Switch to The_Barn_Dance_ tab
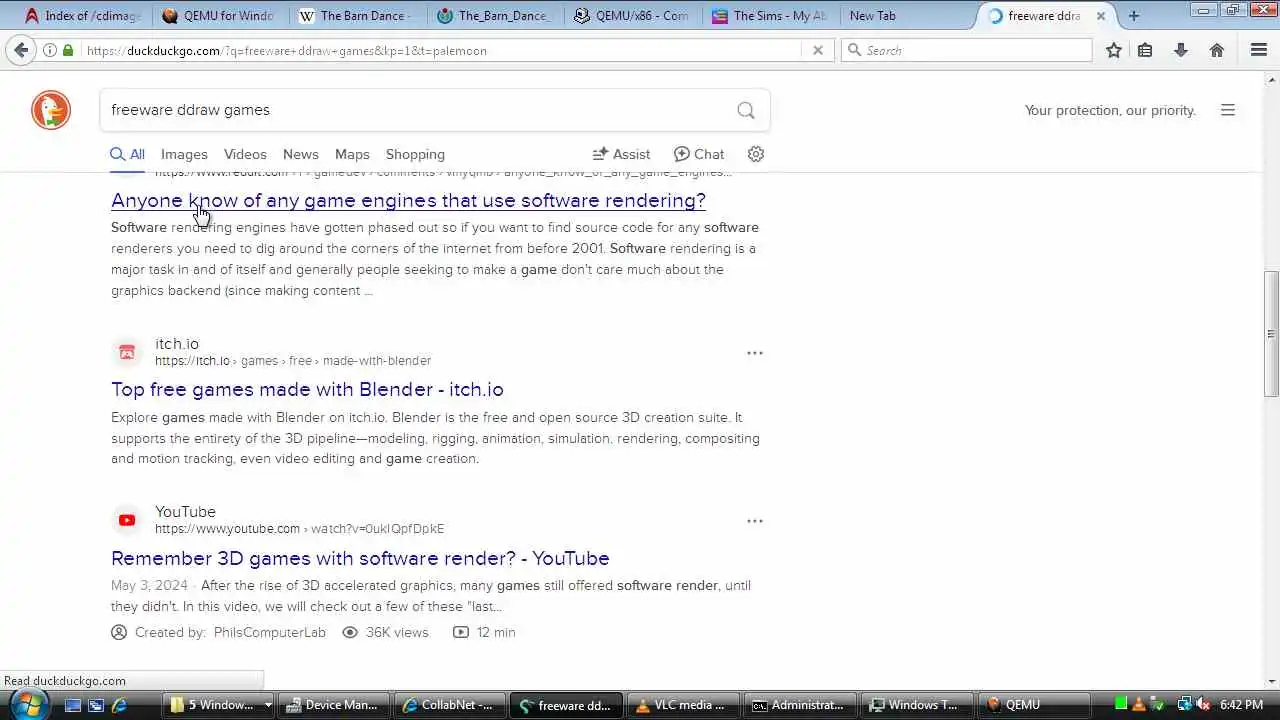Screen dimensions: 1280x720 coord(493,15)
